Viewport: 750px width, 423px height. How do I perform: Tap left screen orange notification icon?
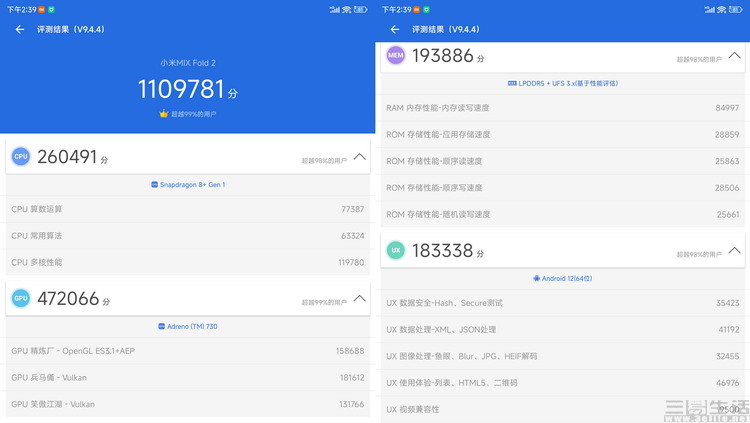pos(42,10)
